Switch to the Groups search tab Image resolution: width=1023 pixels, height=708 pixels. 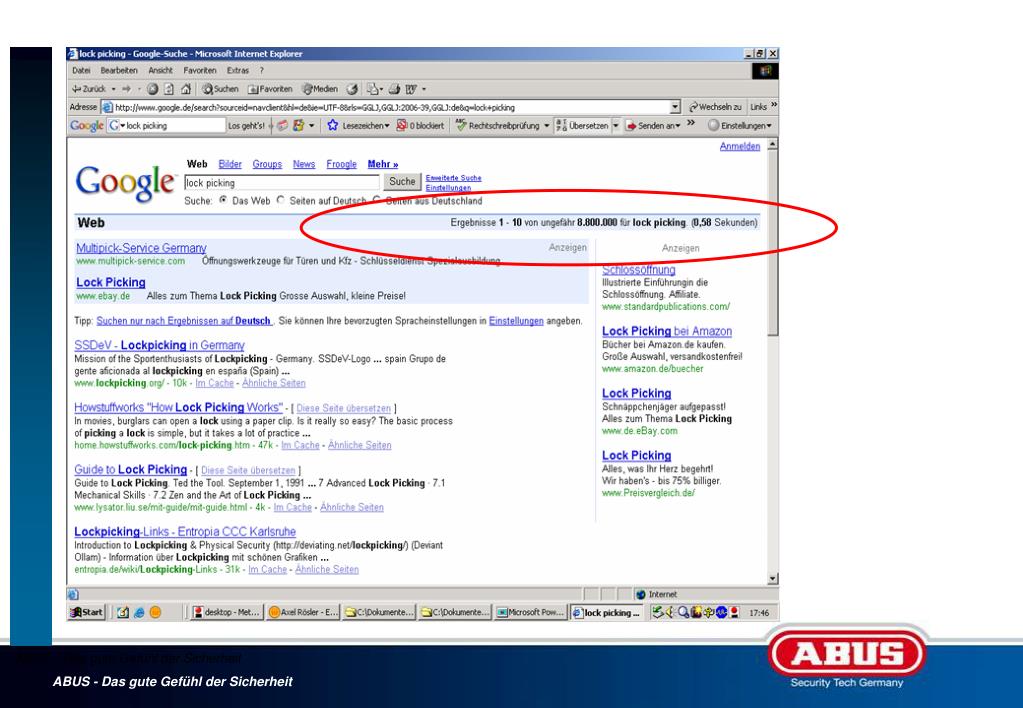[x=267, y=164]
